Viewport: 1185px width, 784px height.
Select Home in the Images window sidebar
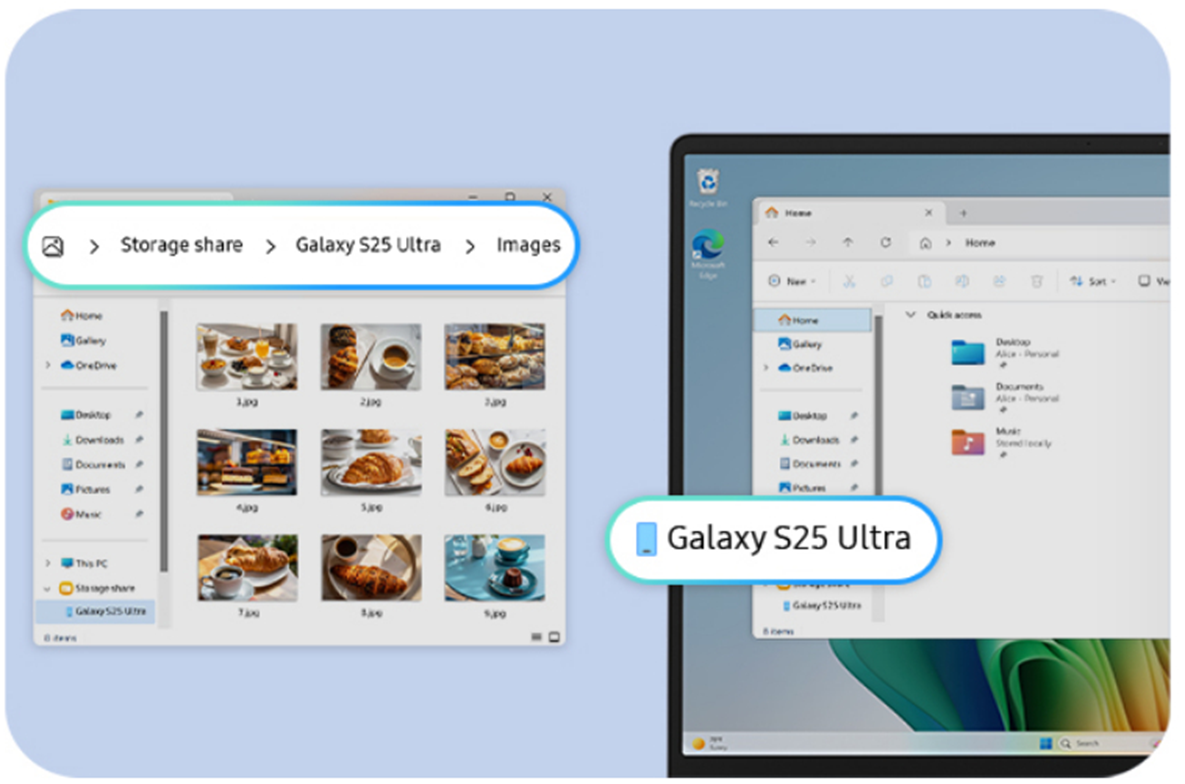pos(82,316)
